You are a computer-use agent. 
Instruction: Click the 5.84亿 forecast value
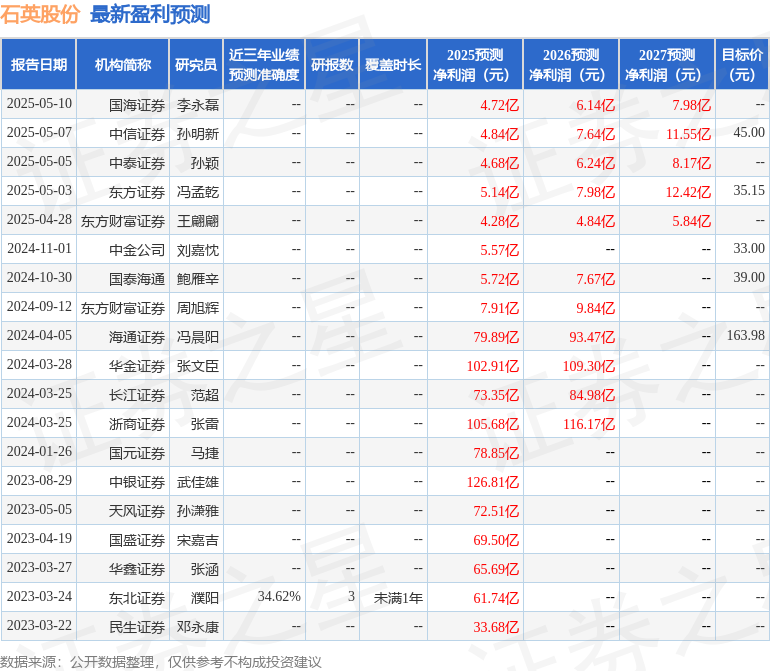pos(691,221)
